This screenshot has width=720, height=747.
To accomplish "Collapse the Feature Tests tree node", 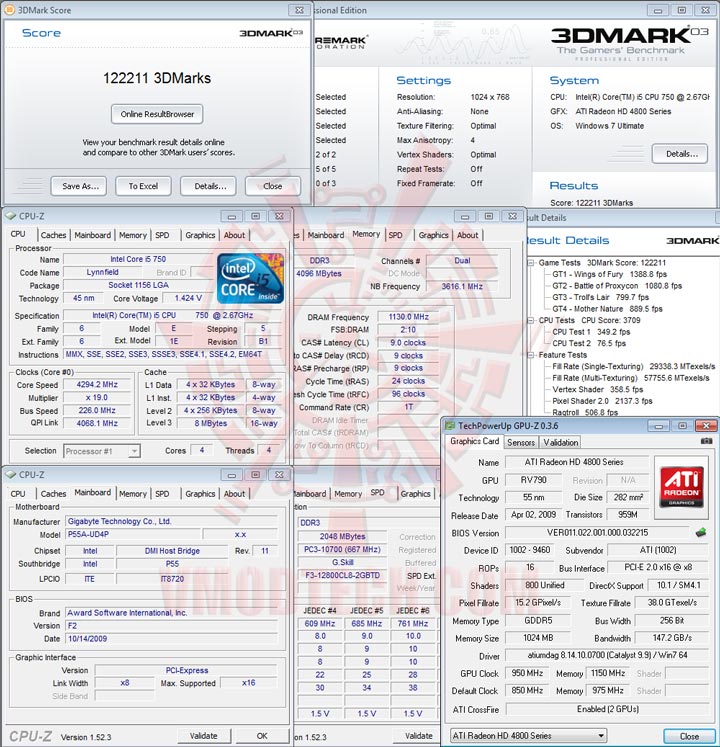I will coord(531,355).
